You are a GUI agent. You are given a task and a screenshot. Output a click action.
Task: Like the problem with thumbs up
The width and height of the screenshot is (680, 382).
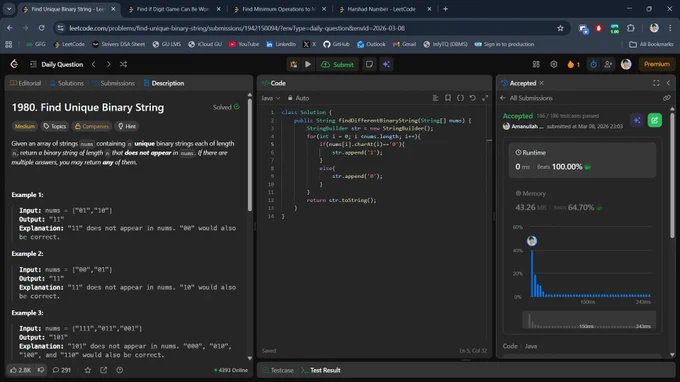tap(20, 370)
